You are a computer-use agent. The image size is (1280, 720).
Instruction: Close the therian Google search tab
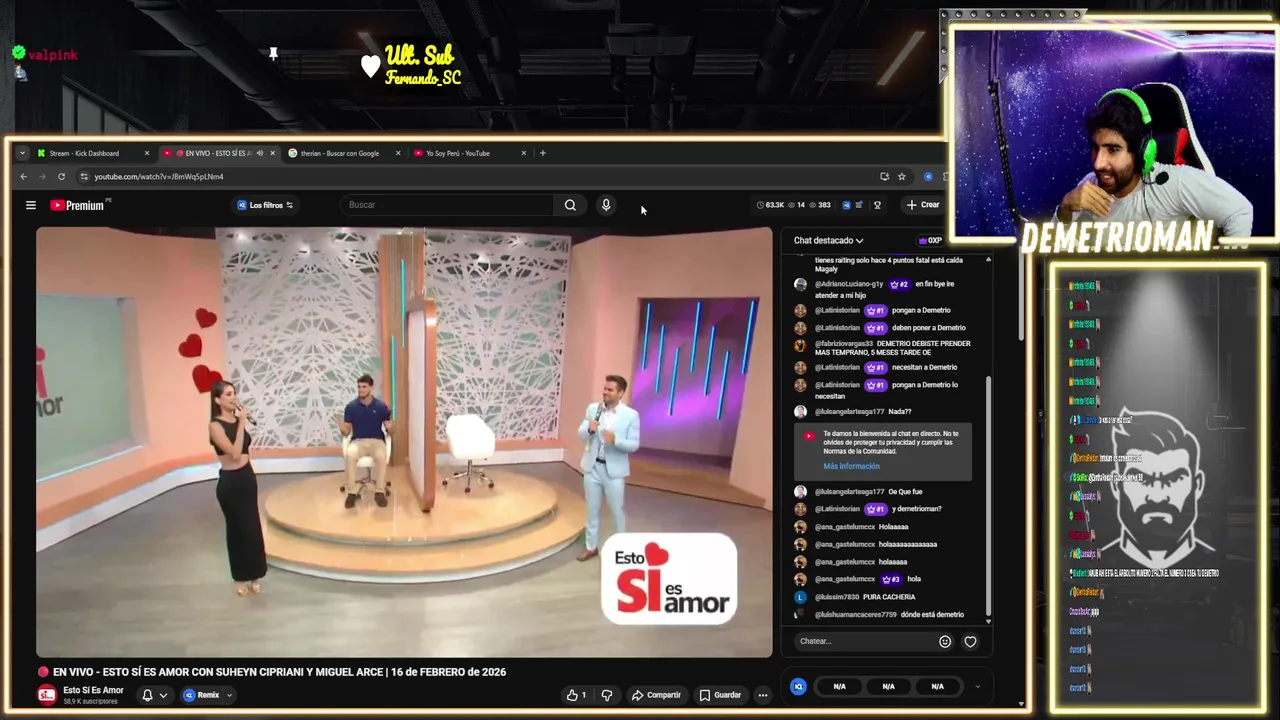coord(398,153)
